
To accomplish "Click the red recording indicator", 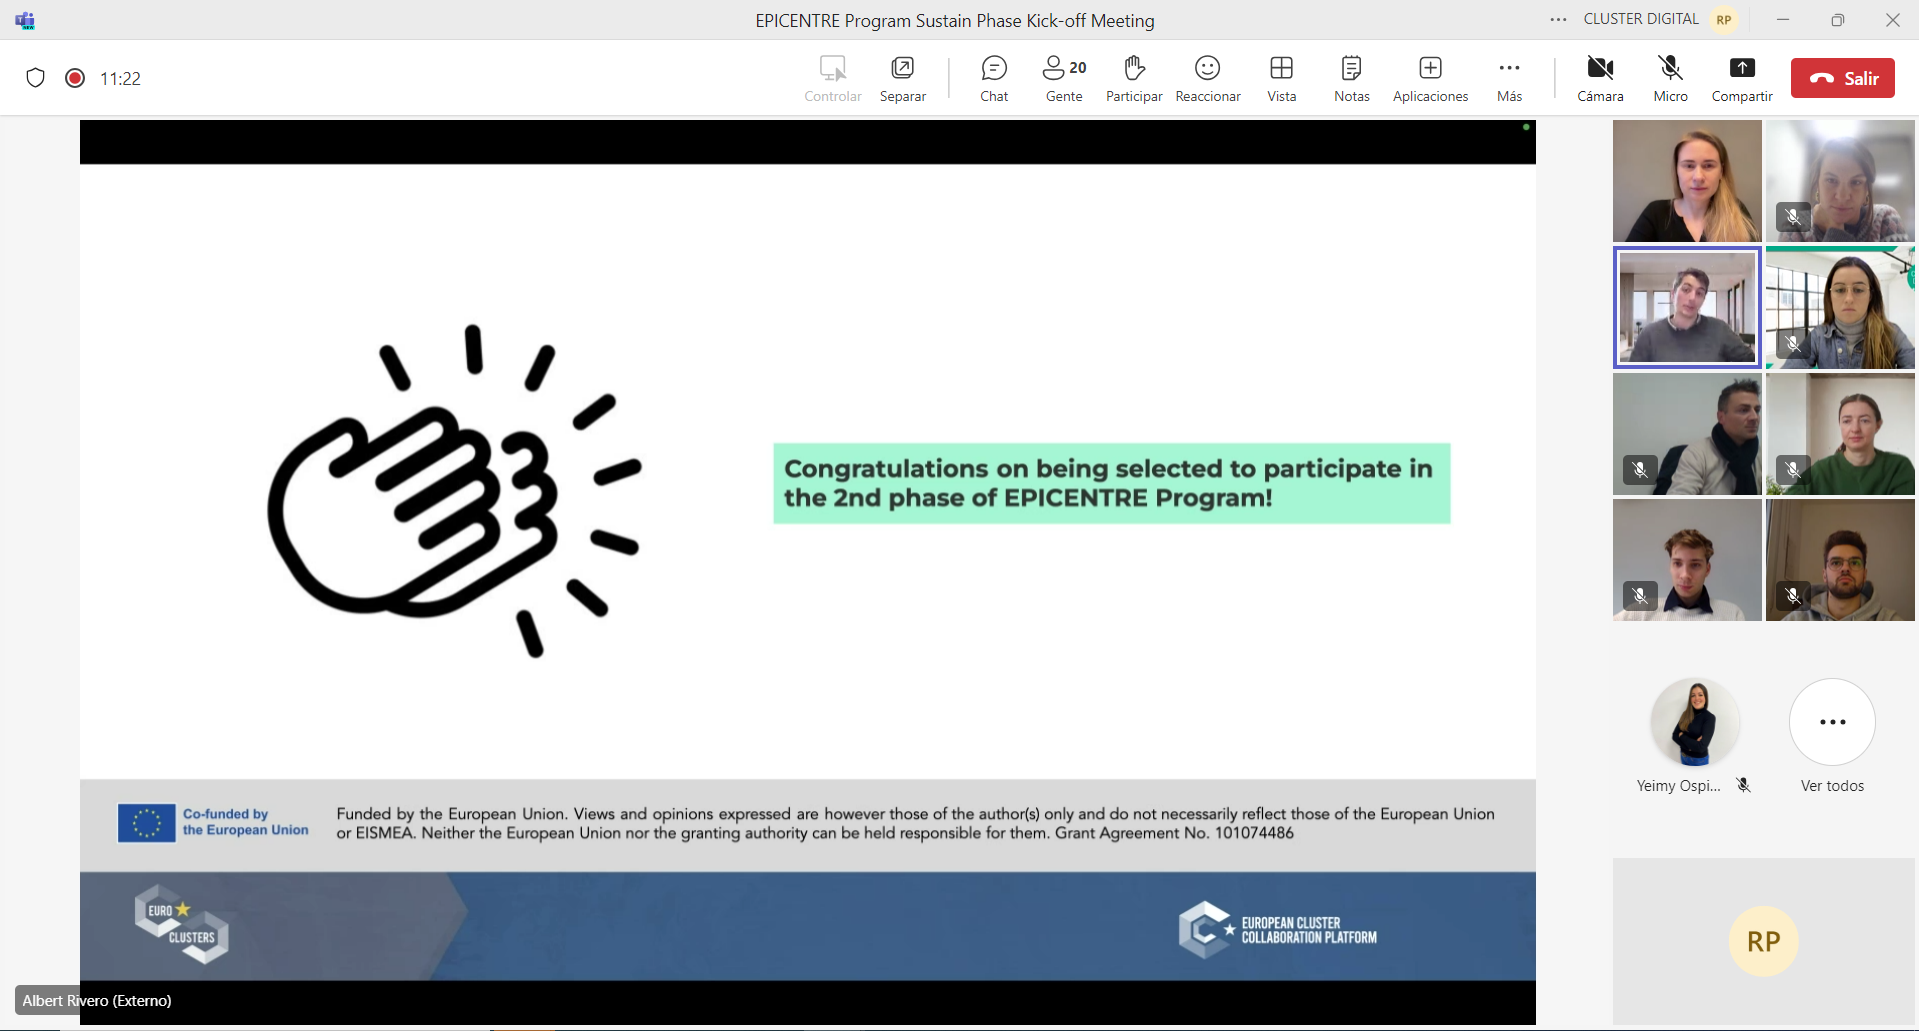I will [x=75, y=78].
